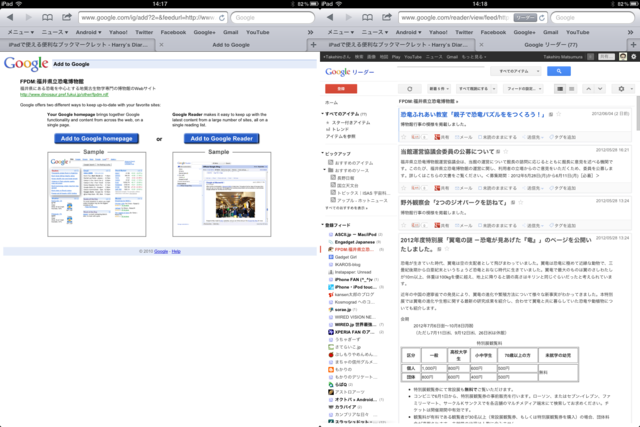Reload the Add to Google page
Image resolution: width=640 pixels, height=427 pixels.
coord(222,18)
